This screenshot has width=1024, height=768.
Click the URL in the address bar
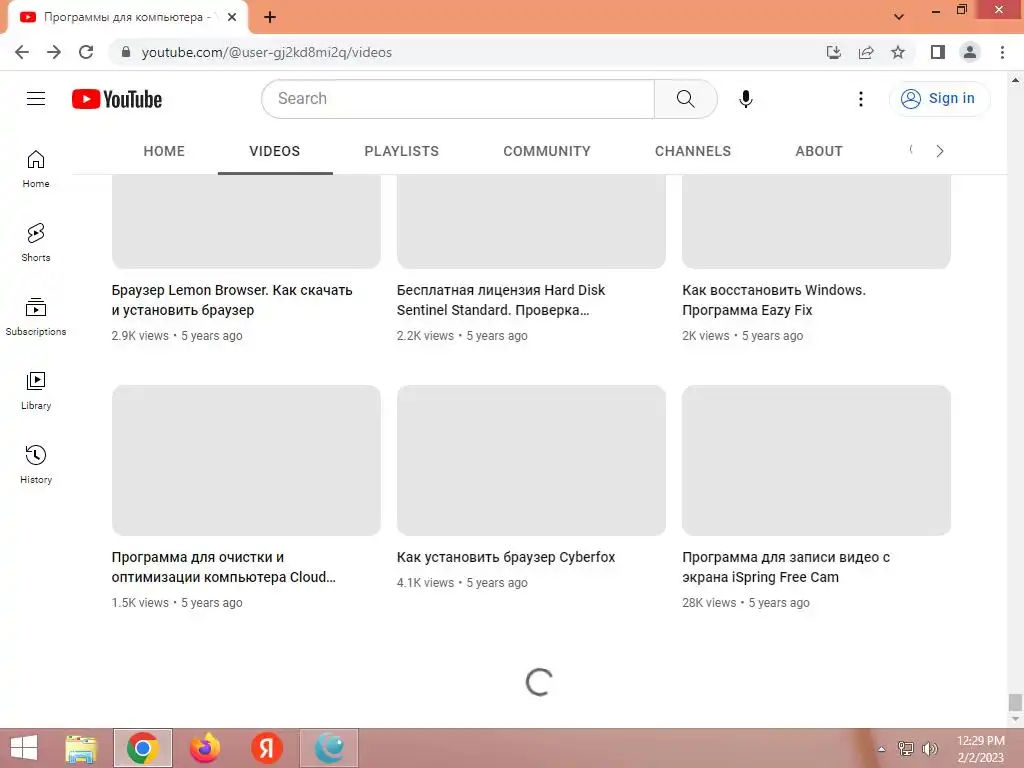pyautogui.click(x=266, y=52)
